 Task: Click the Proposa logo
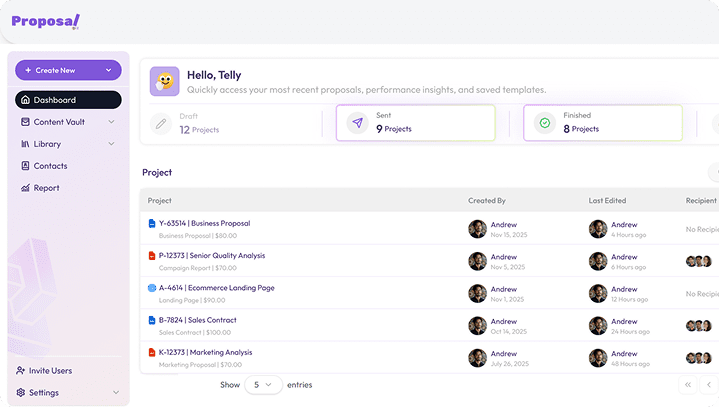point(45,21)
